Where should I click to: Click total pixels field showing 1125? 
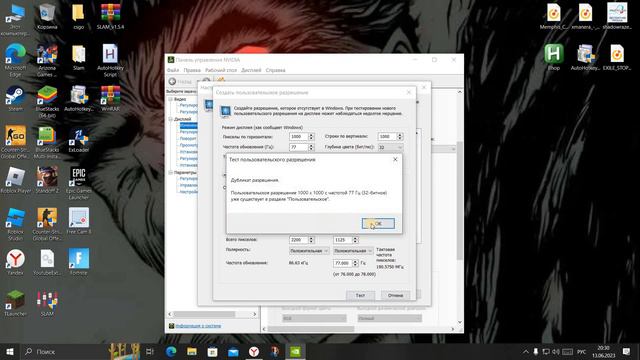343,240
